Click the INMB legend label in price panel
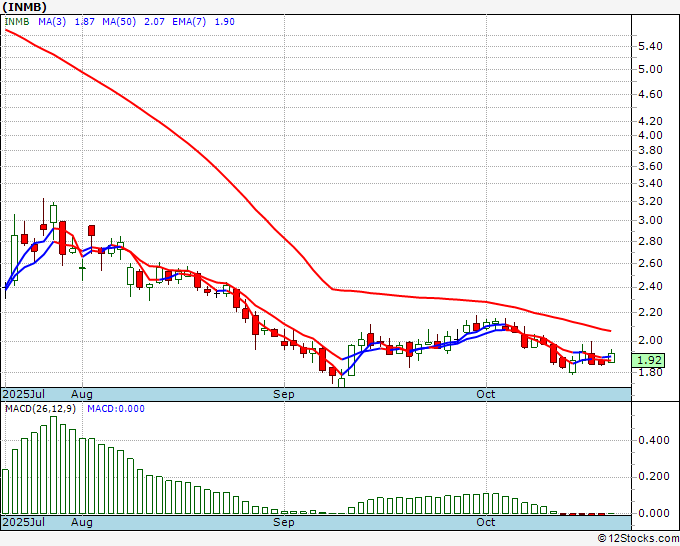 click(x=19, y=21)
